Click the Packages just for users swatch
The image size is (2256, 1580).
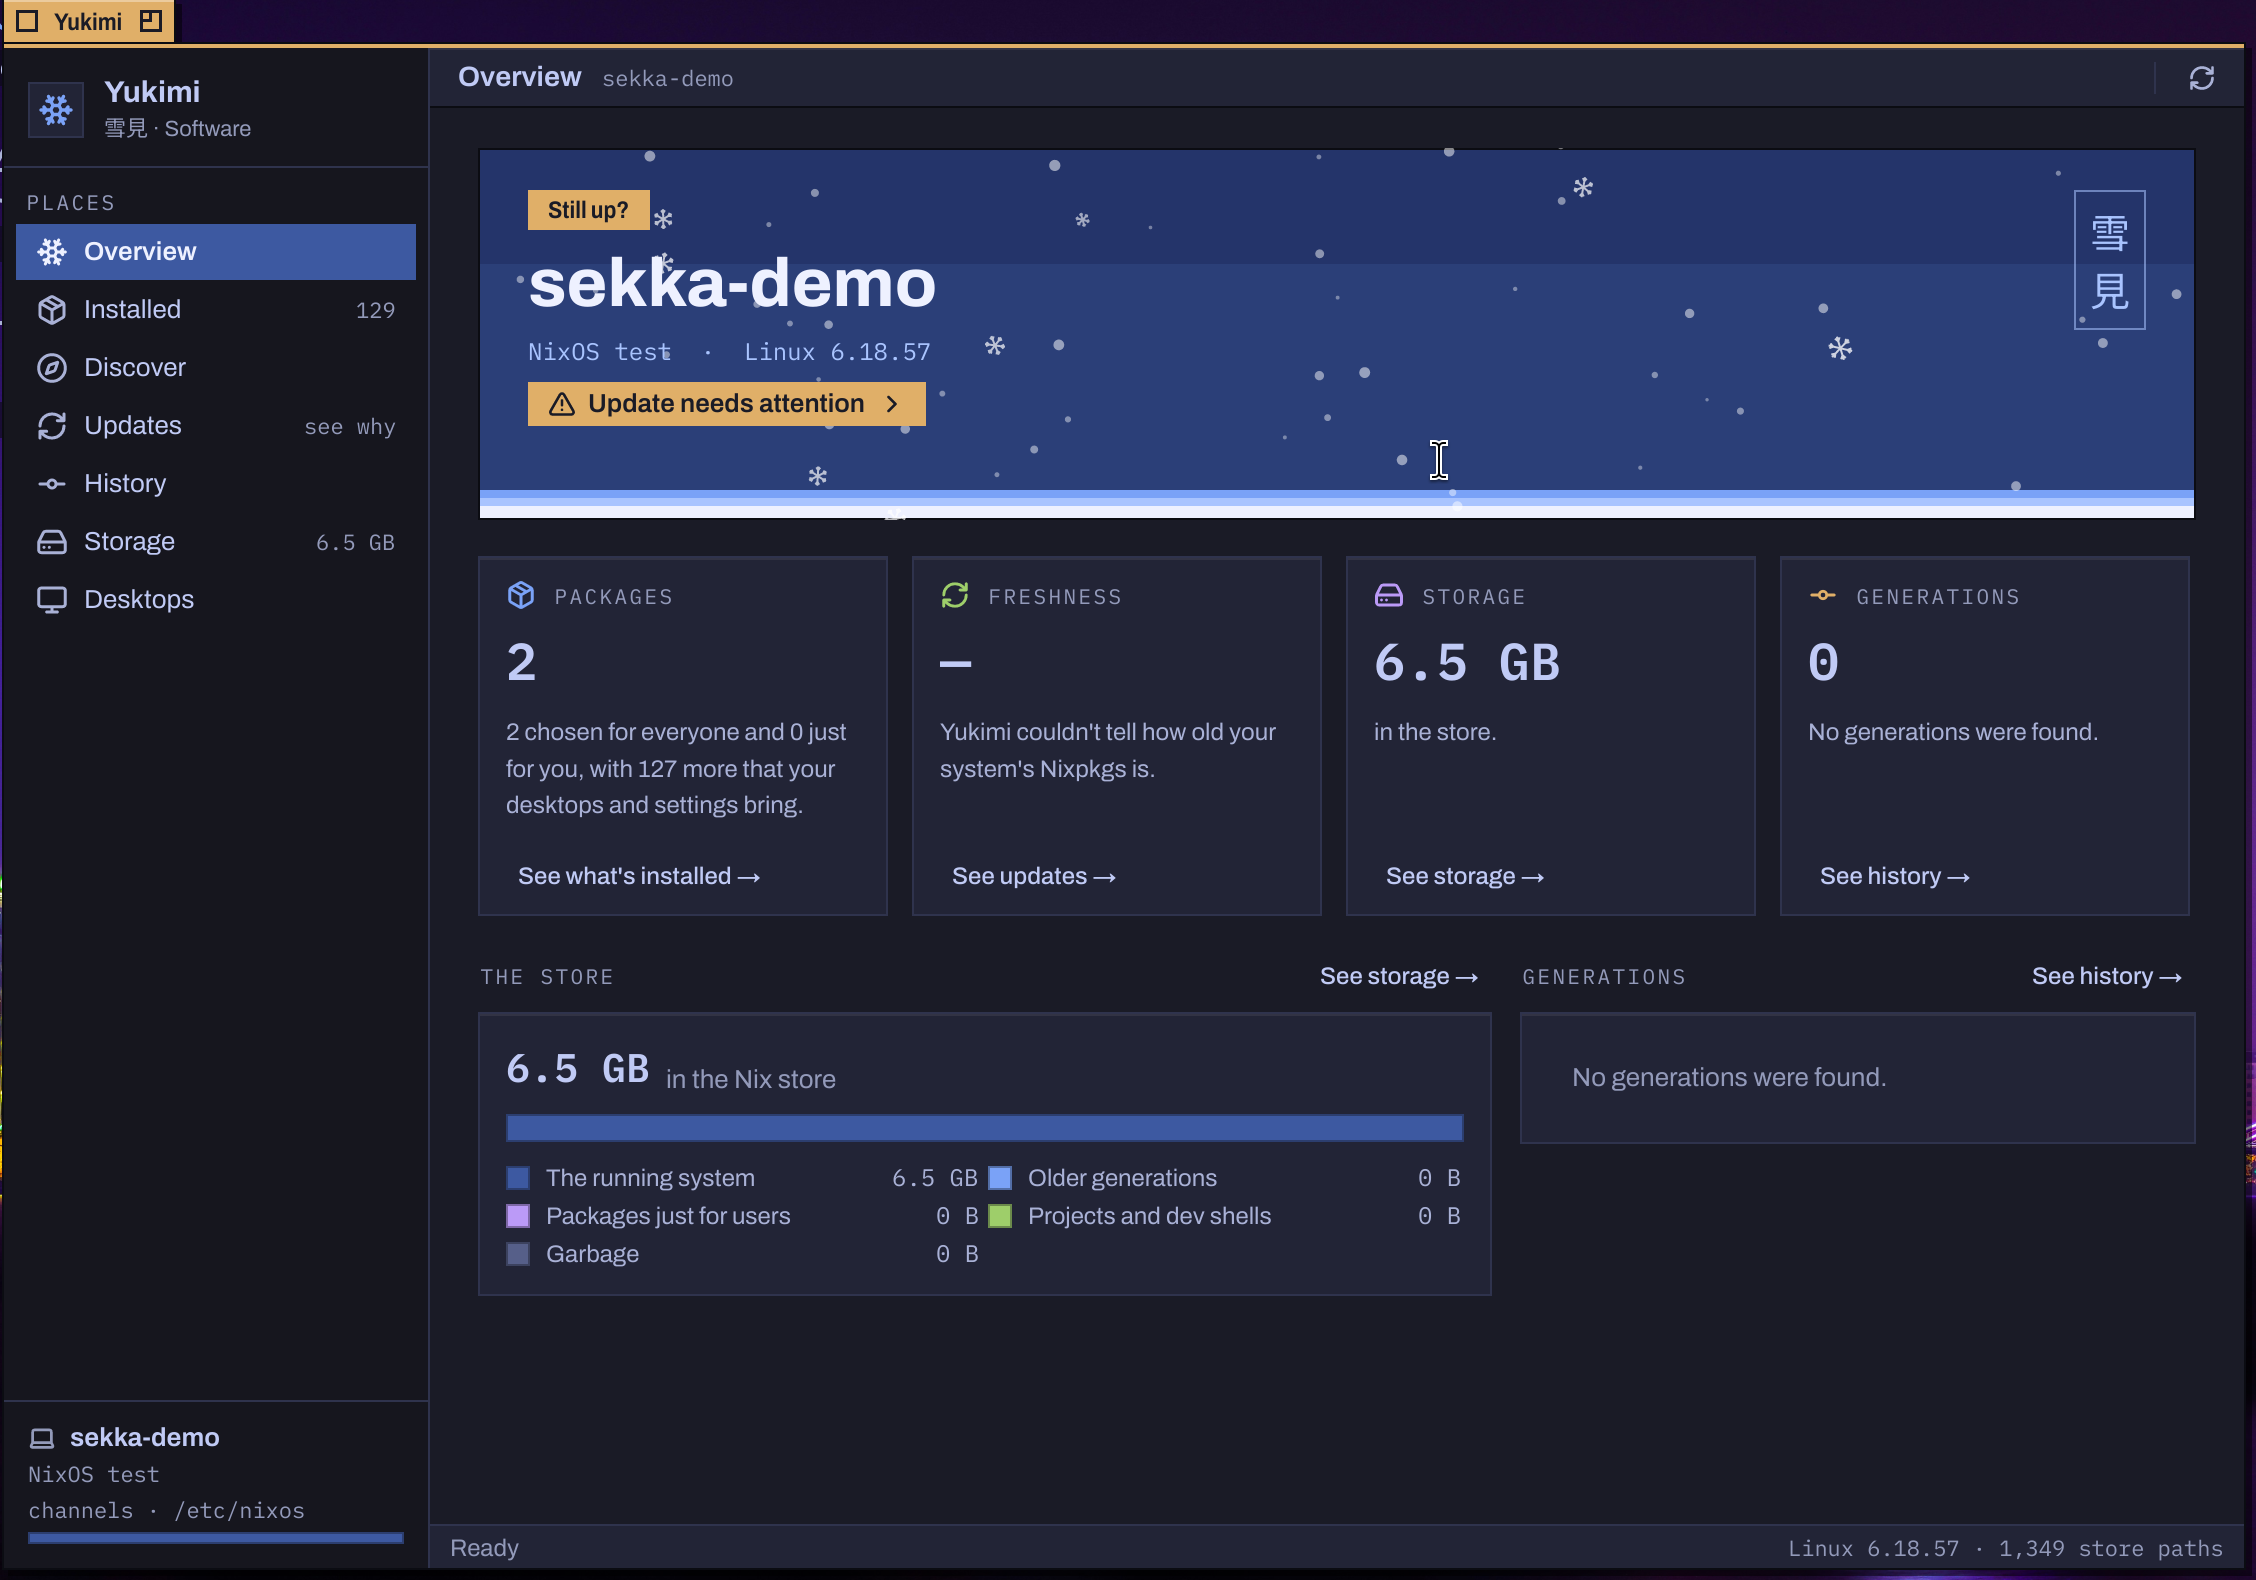coord(518,1216)
